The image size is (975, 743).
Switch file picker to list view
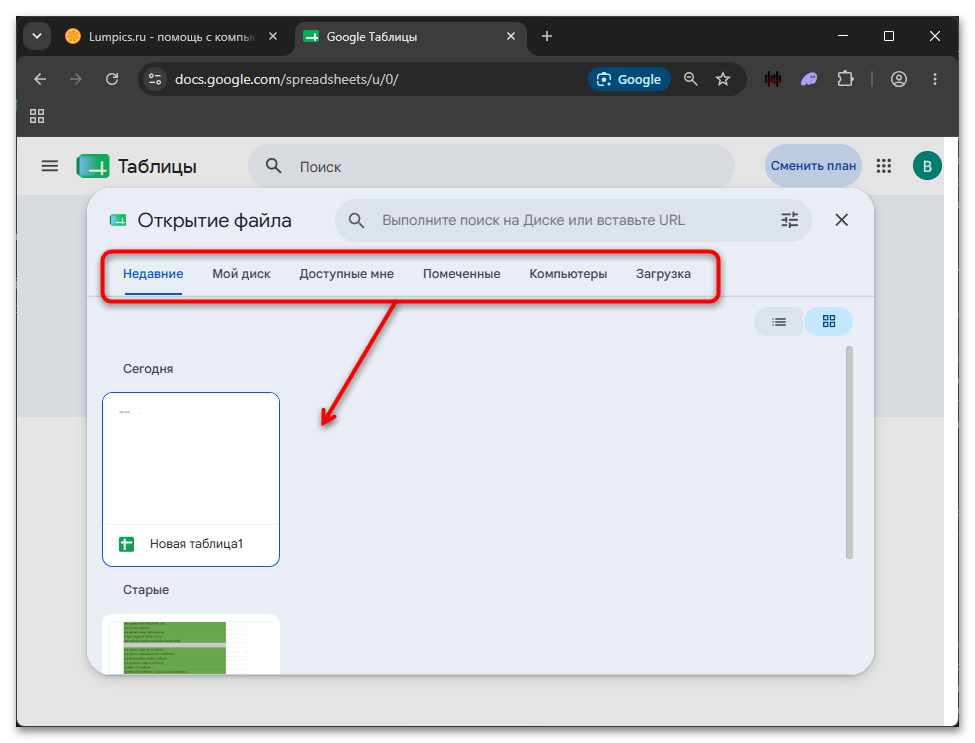click(x=779, y=321)
